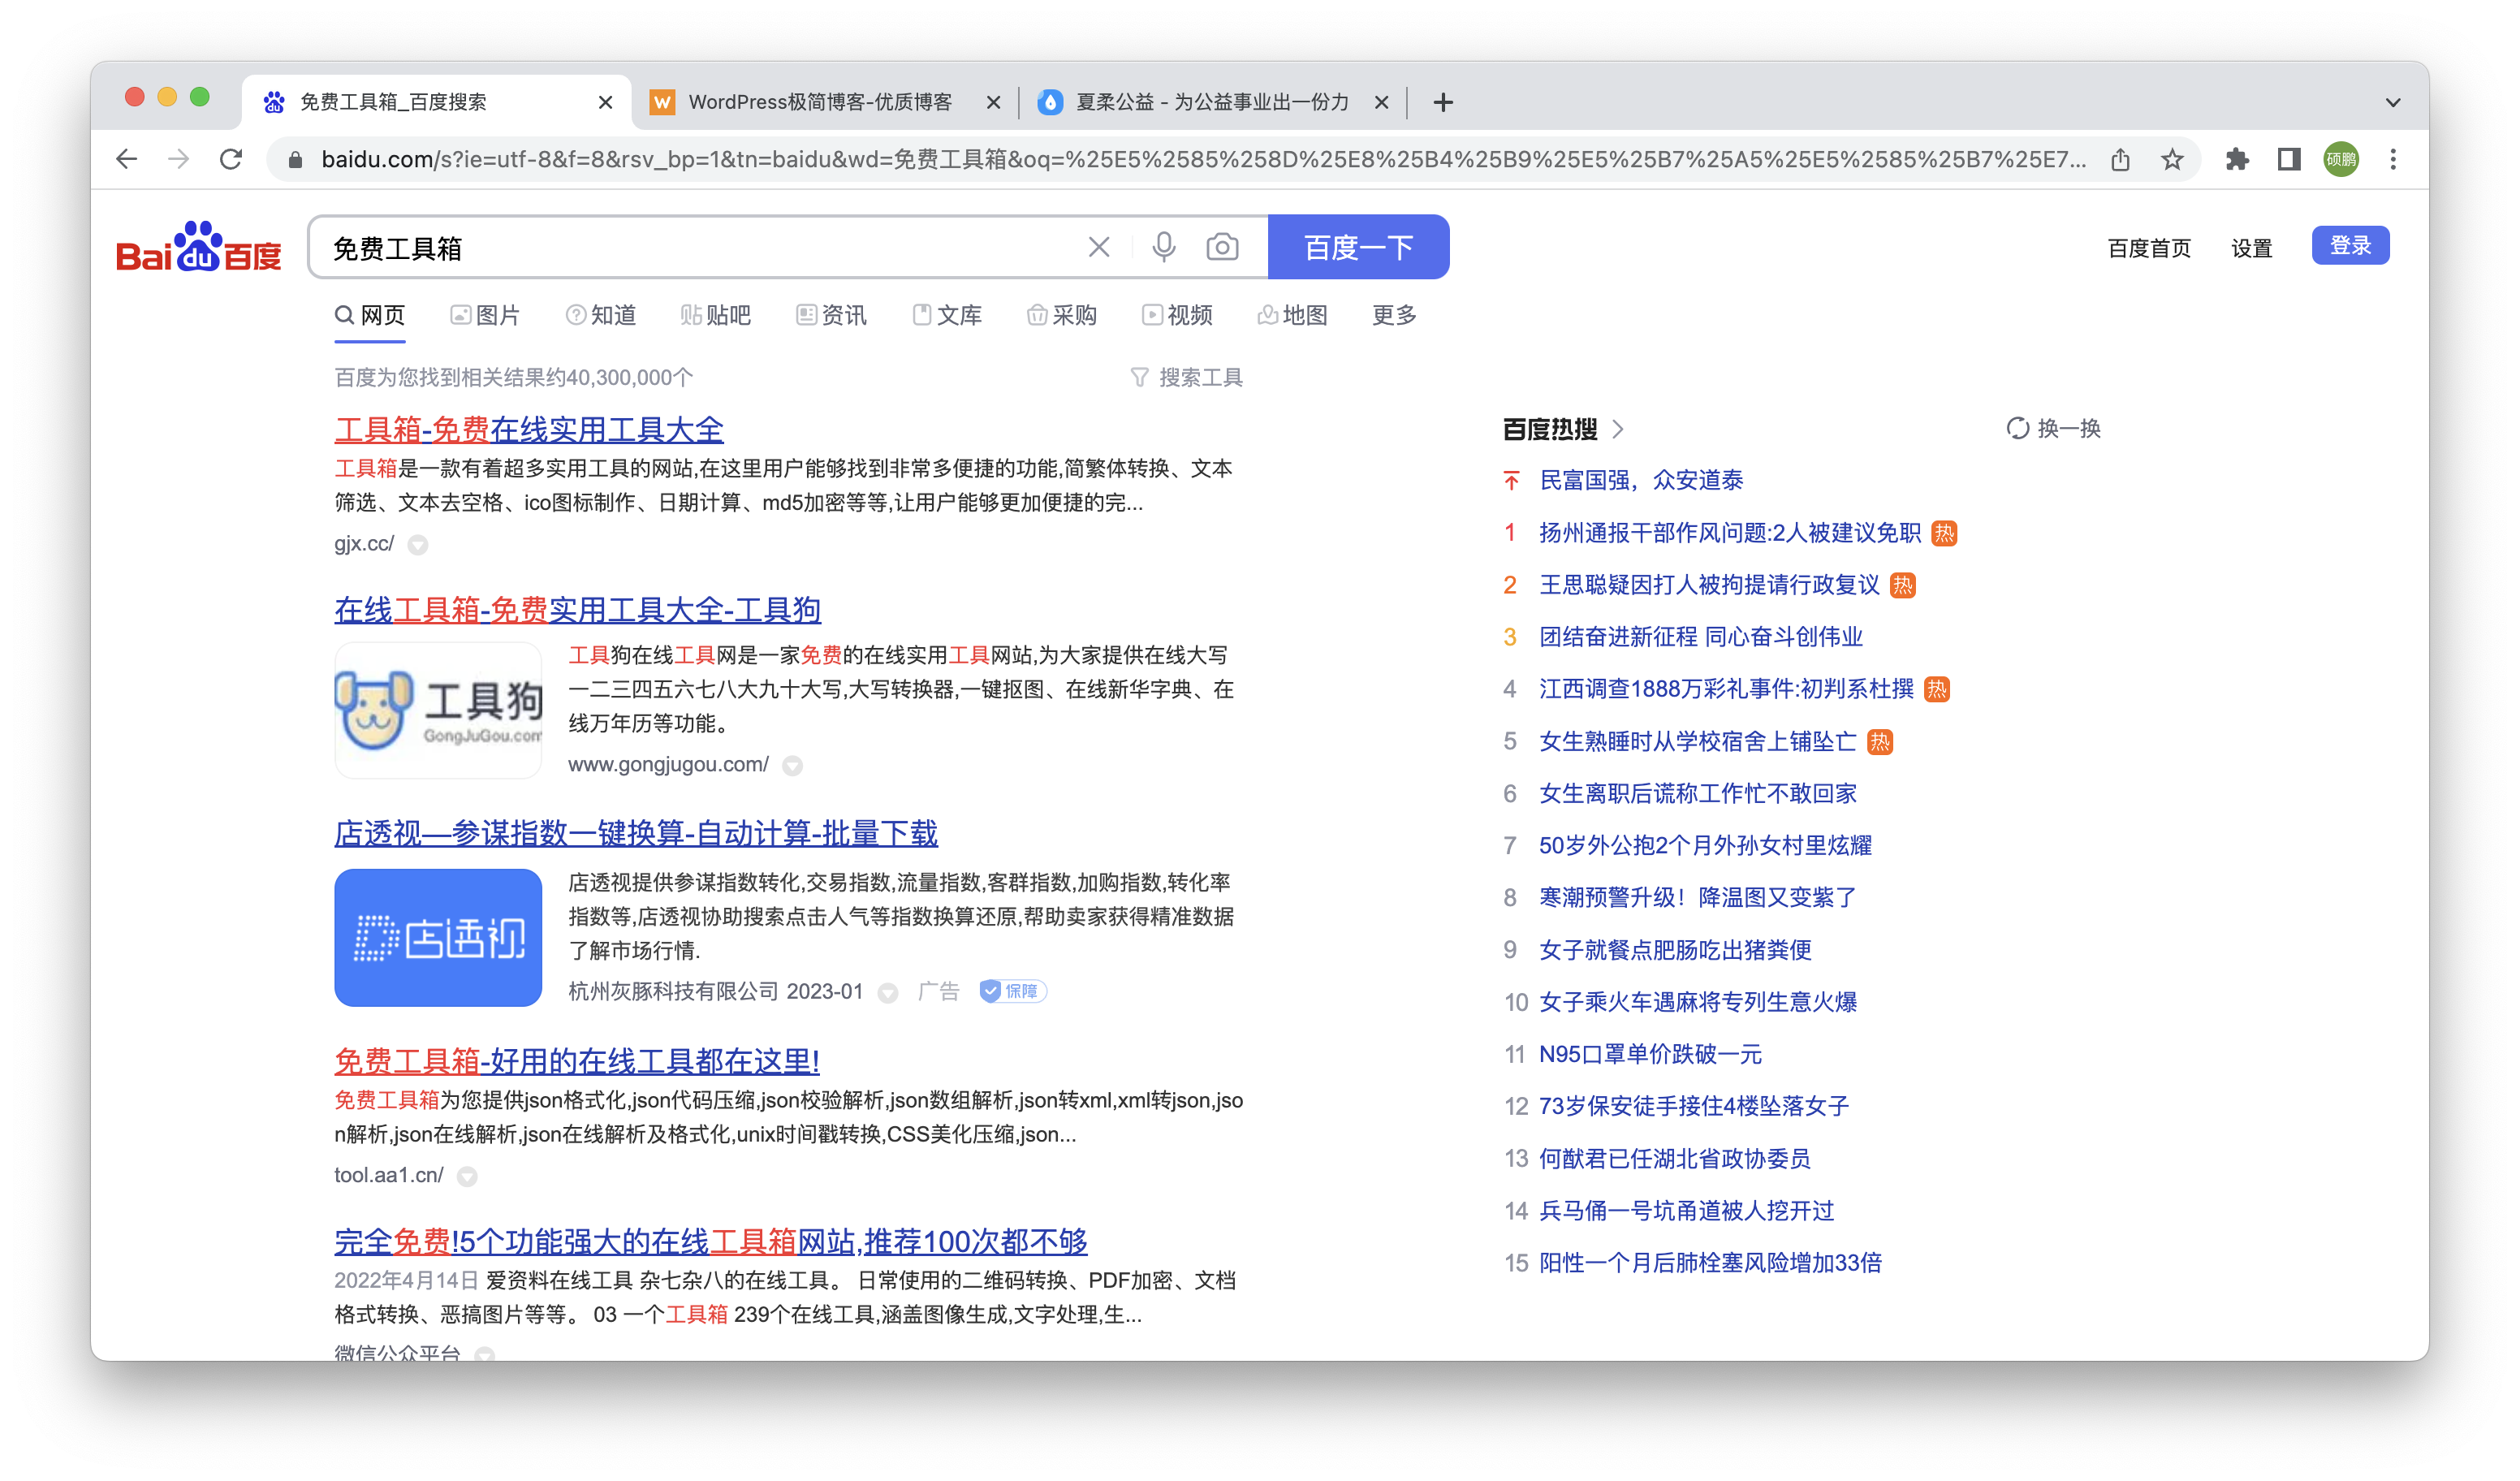The height and width of the screenshot is (1481, 2520).
Task: Reload the page
Action: pyautogui.click(x=231, y=159)
